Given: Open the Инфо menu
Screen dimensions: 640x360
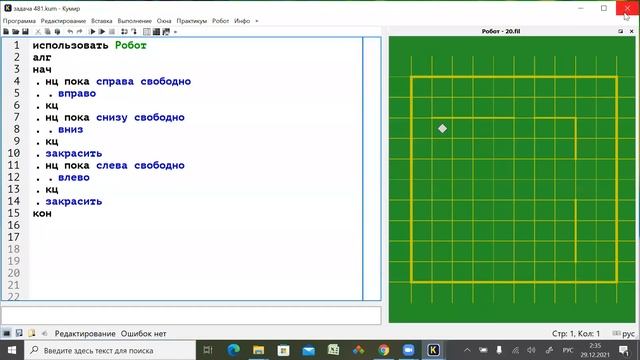Looking at the screenshot, I should (x=242, y=21).
